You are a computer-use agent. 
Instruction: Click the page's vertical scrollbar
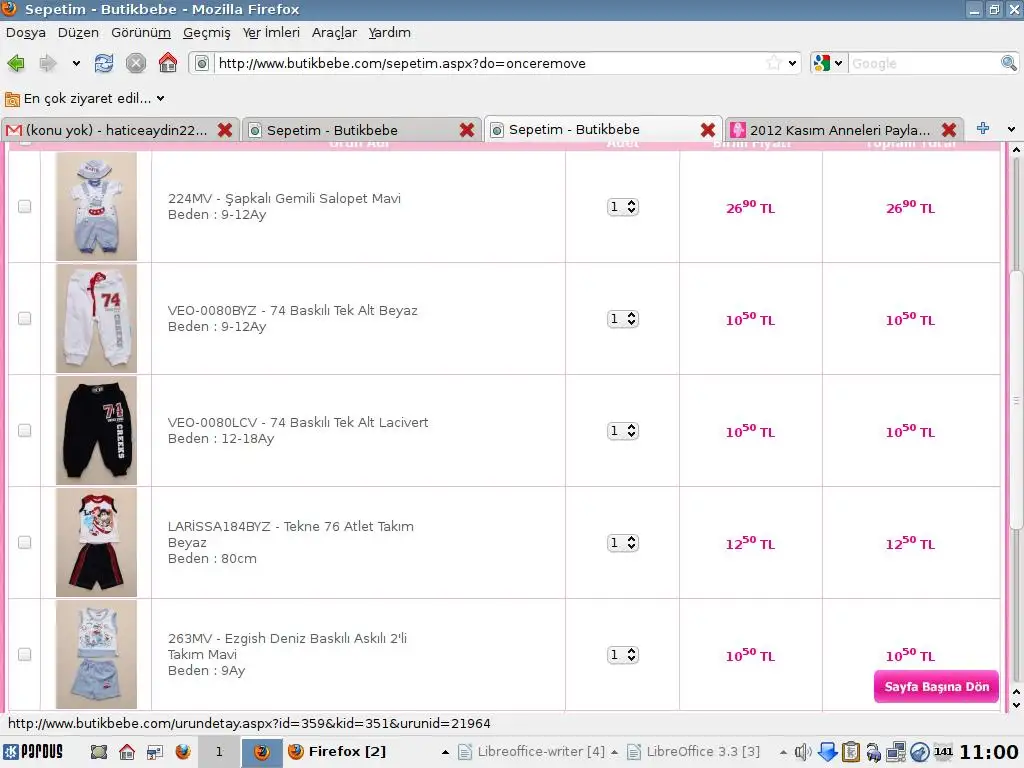[1016, 400]
